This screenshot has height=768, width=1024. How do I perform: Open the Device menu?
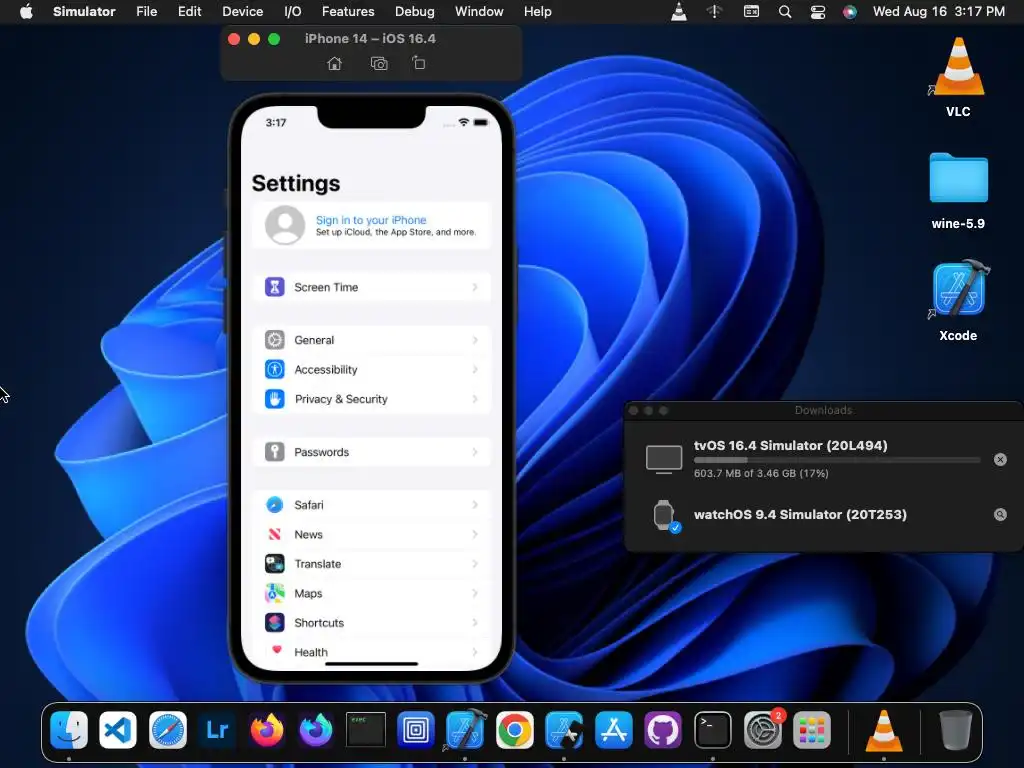pyautogui.click(x=242, y=11)
